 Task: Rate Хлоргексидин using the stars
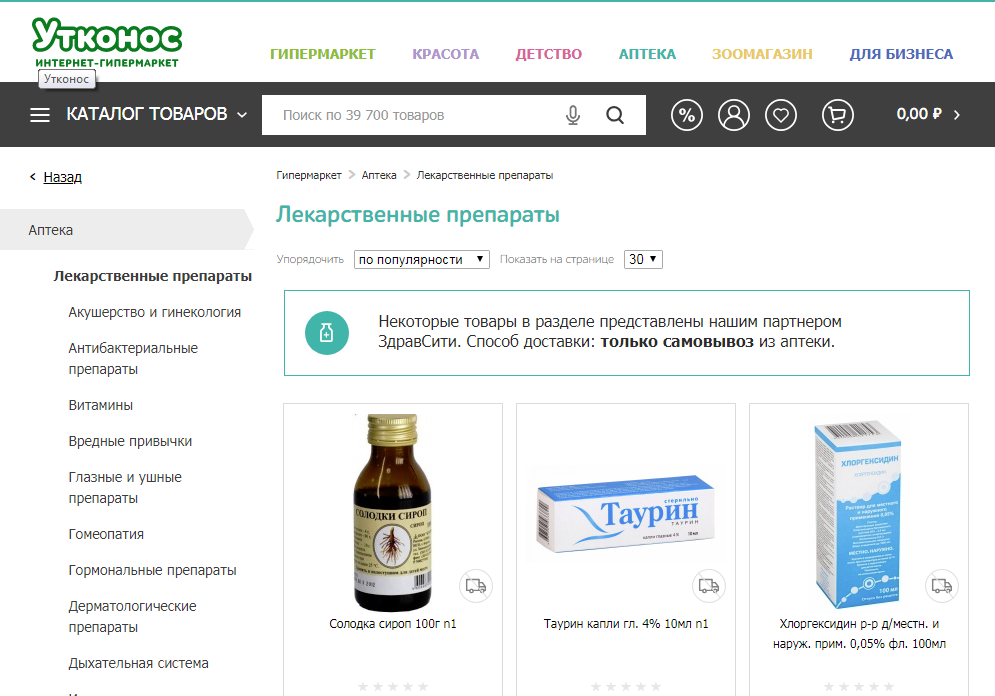tap(859, 686)
